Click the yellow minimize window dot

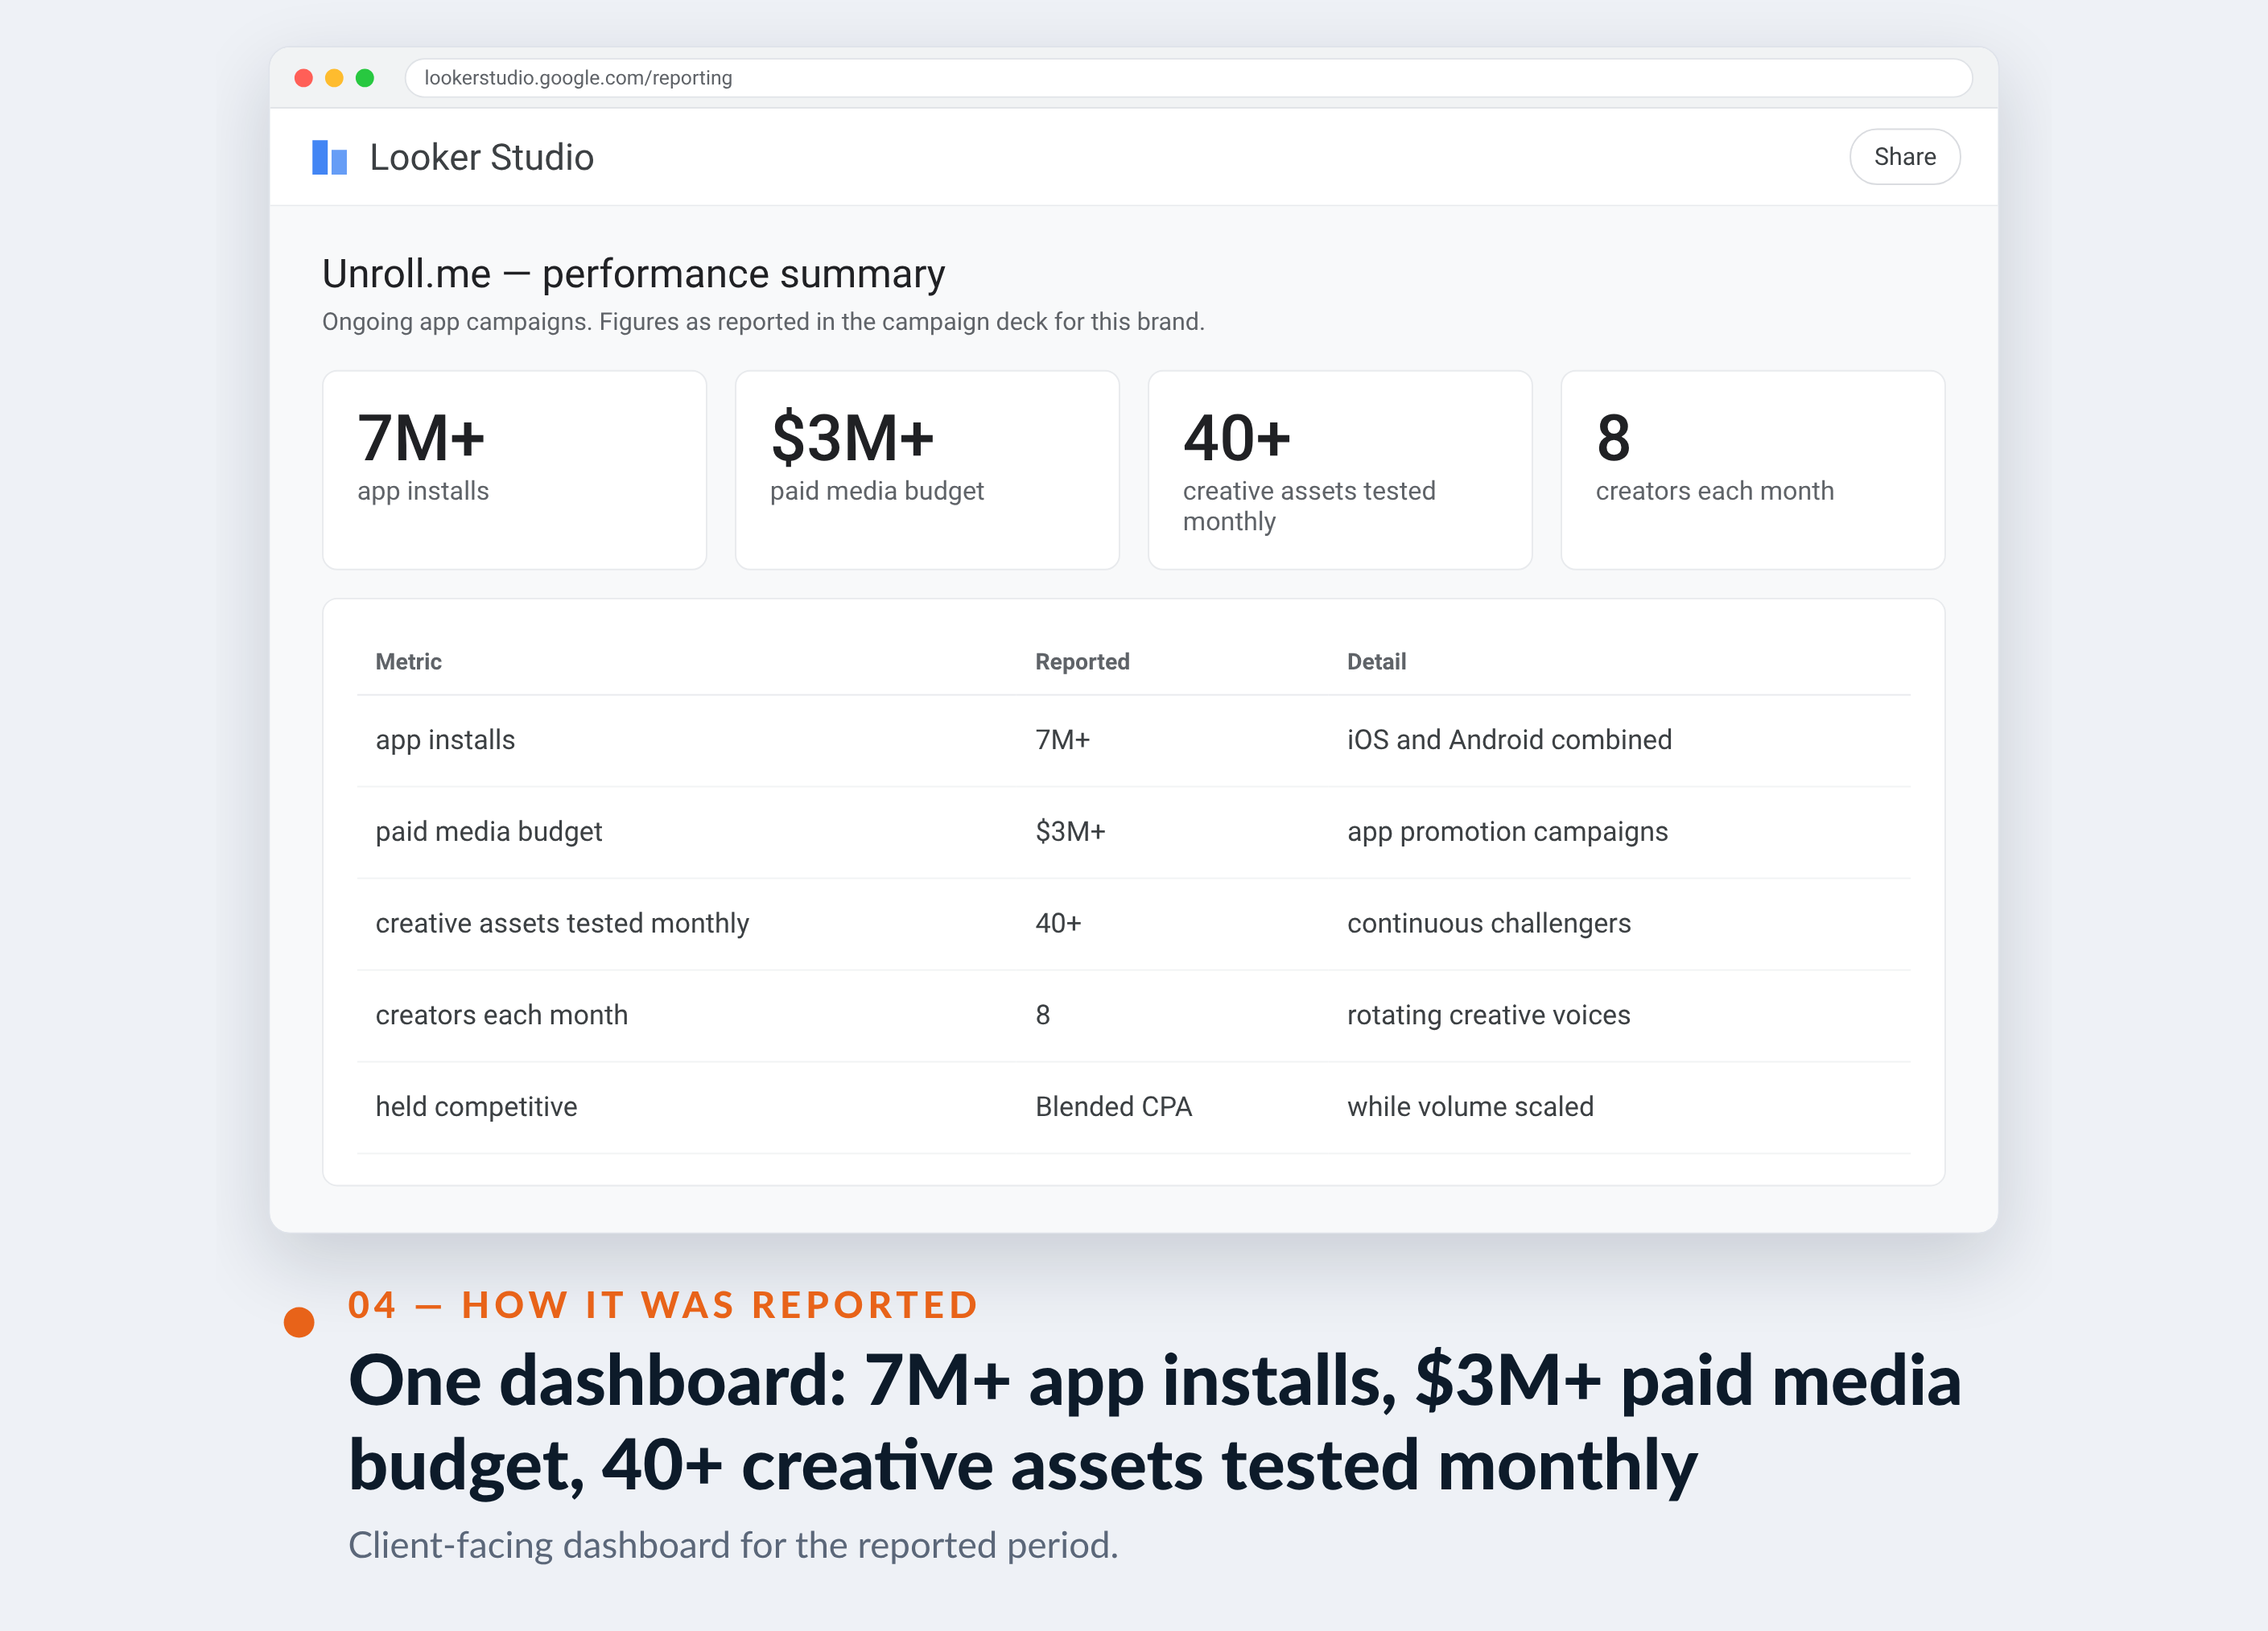point(334,78)
